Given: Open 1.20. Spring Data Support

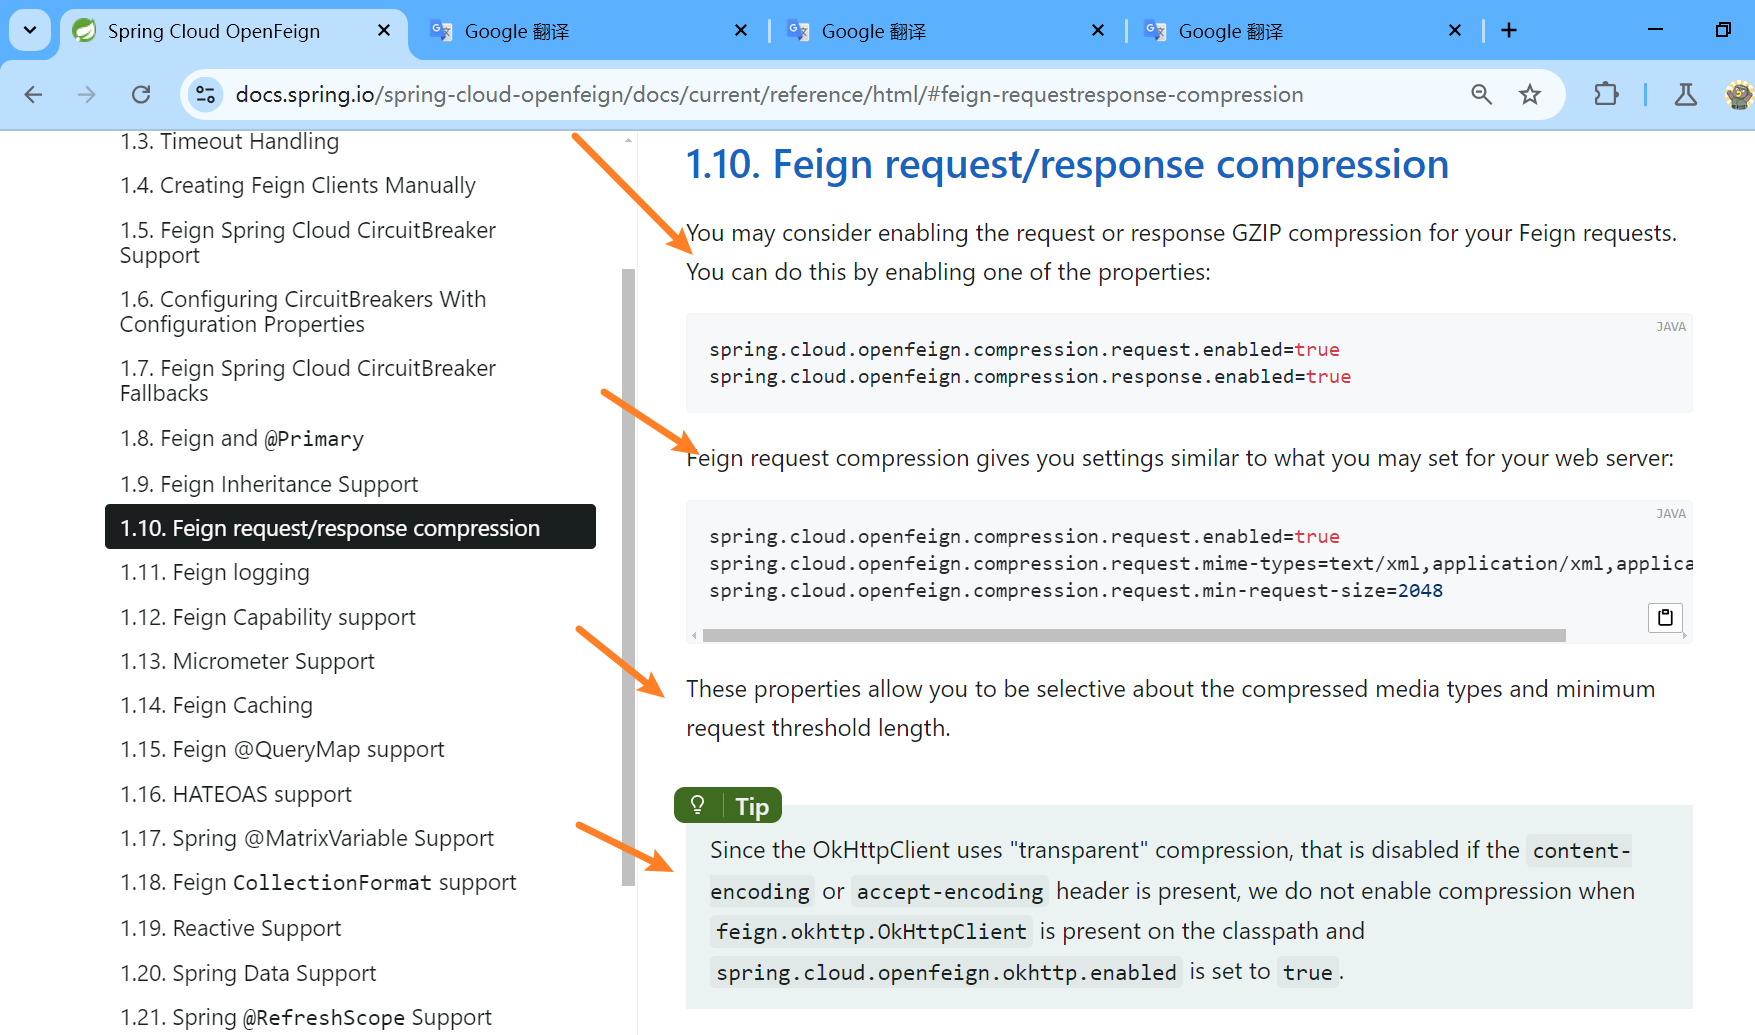Looking at the screenshot, I should coord(248,973).
